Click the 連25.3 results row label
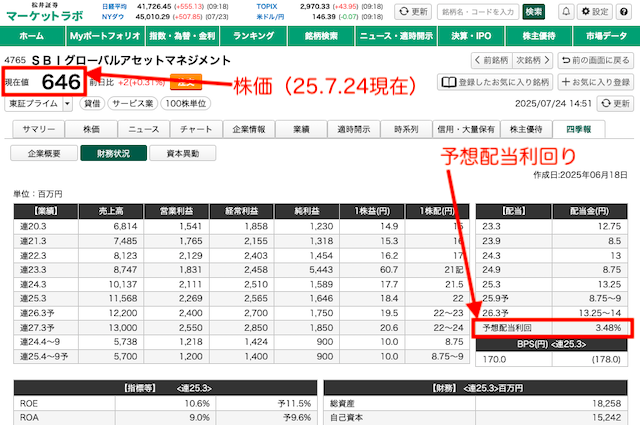The width and height of the screenshot is (640, 425). 33,298
